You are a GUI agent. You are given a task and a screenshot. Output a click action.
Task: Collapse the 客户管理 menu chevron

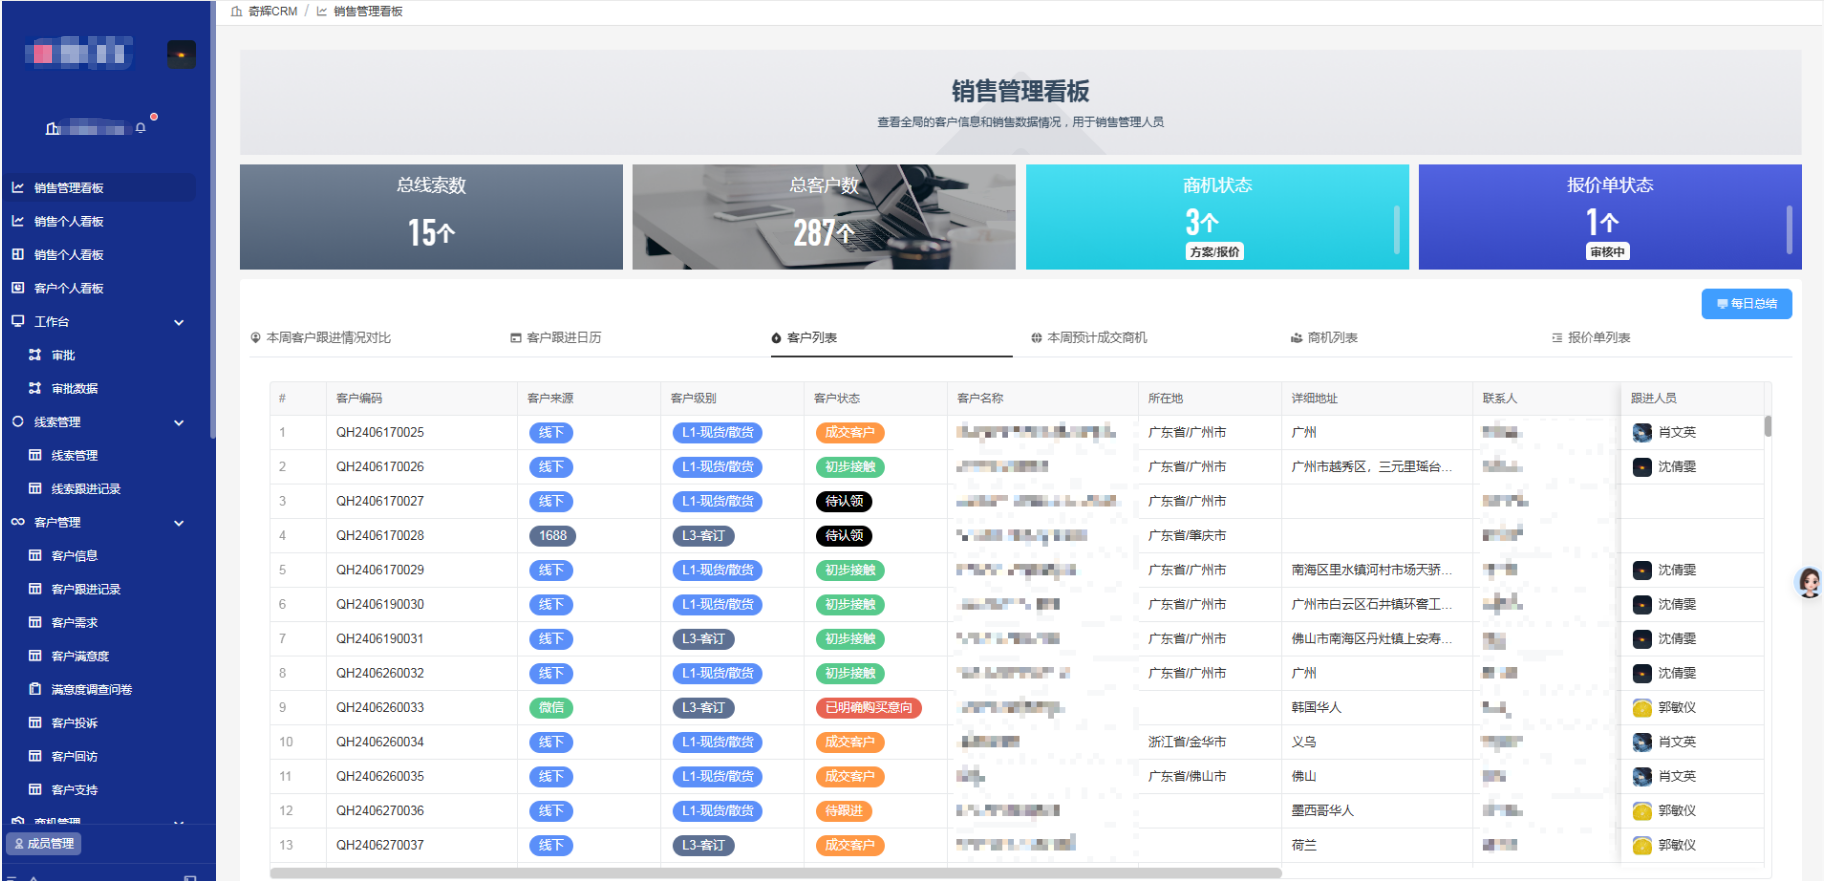(179, 522)
